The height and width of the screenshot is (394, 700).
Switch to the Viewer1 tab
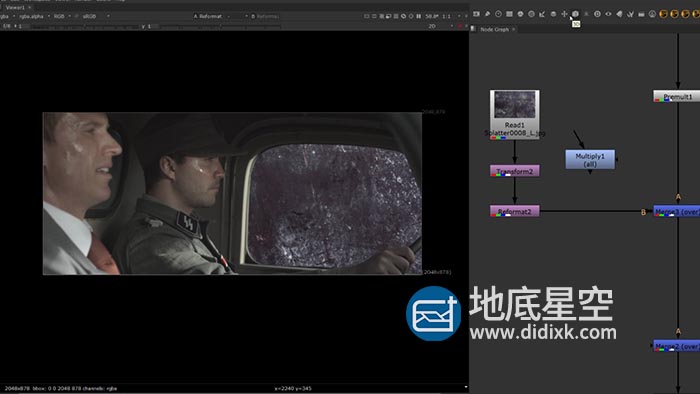pos(15,8)
